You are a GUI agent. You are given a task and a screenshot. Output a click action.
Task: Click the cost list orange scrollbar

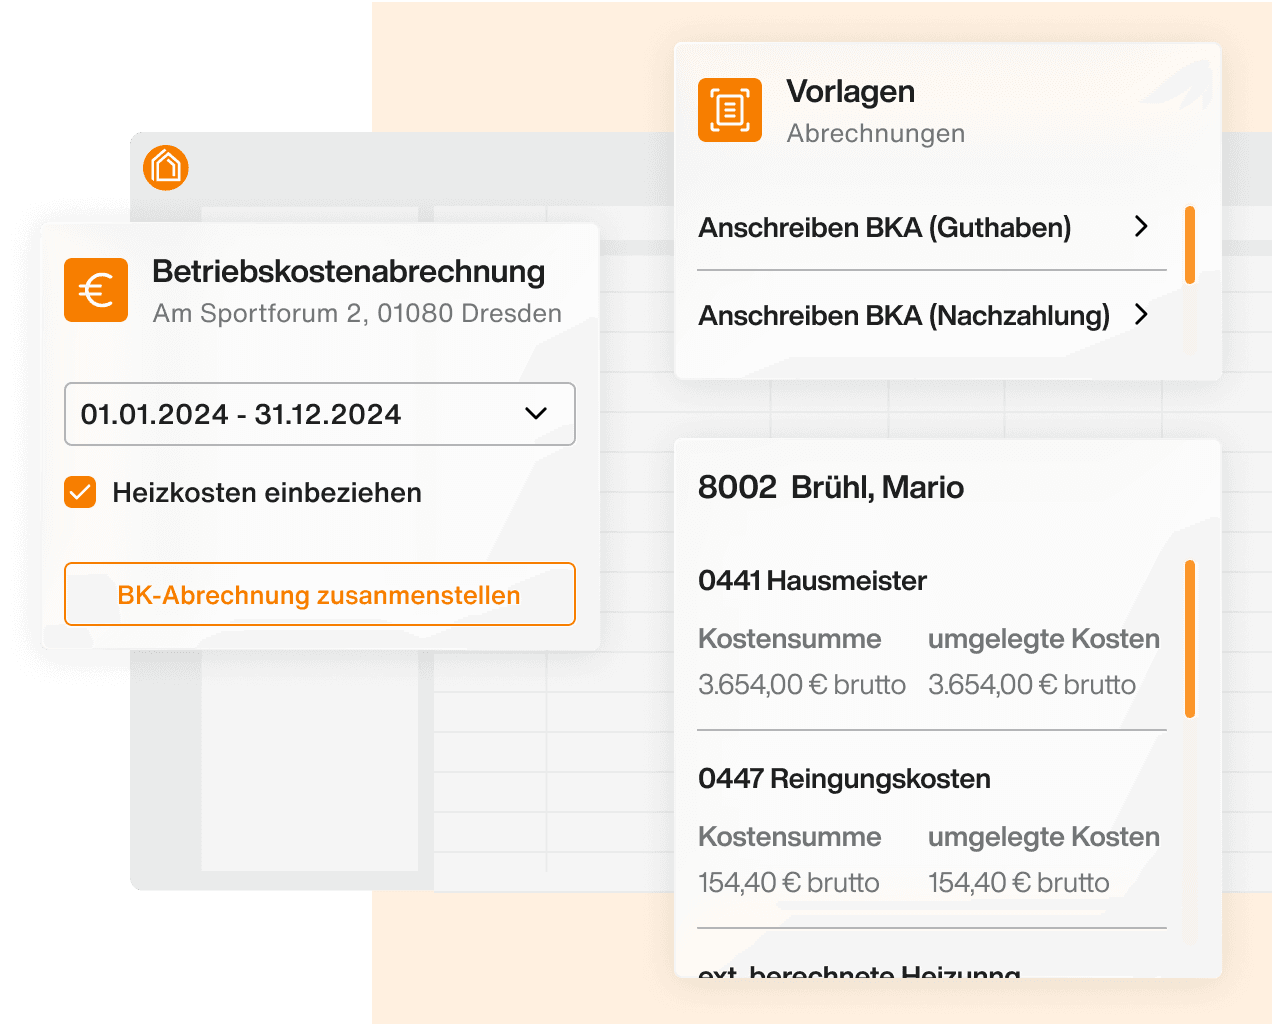(1190, 638)
